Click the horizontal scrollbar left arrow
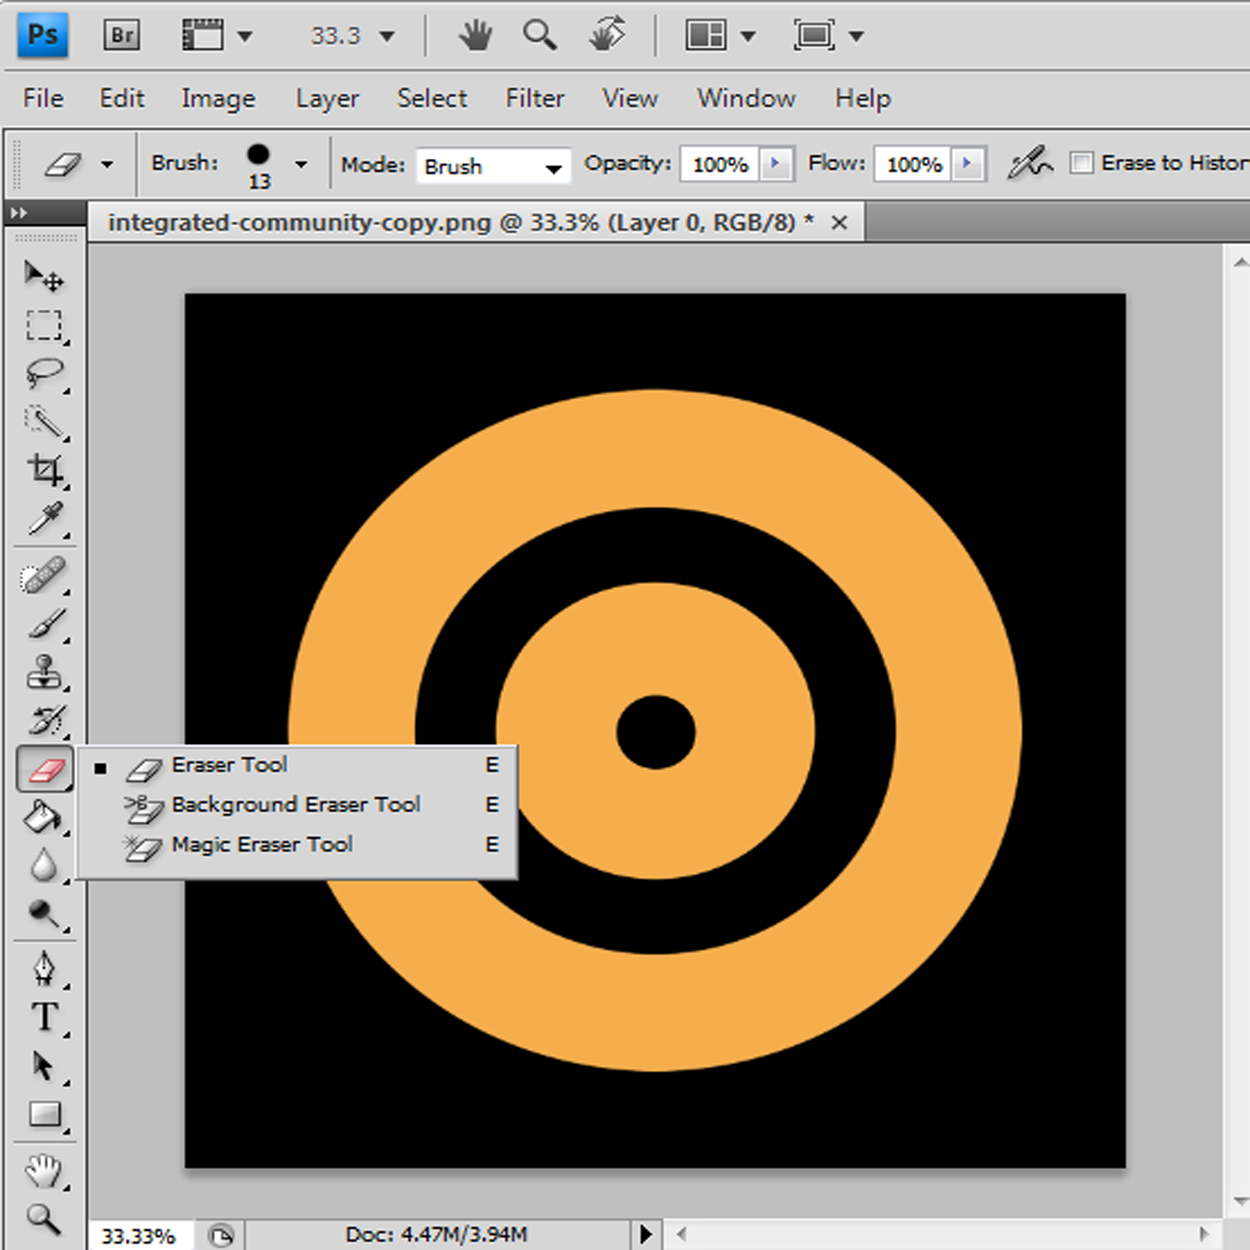Screen dimensions: 1250x1250 click(682, 1235)
